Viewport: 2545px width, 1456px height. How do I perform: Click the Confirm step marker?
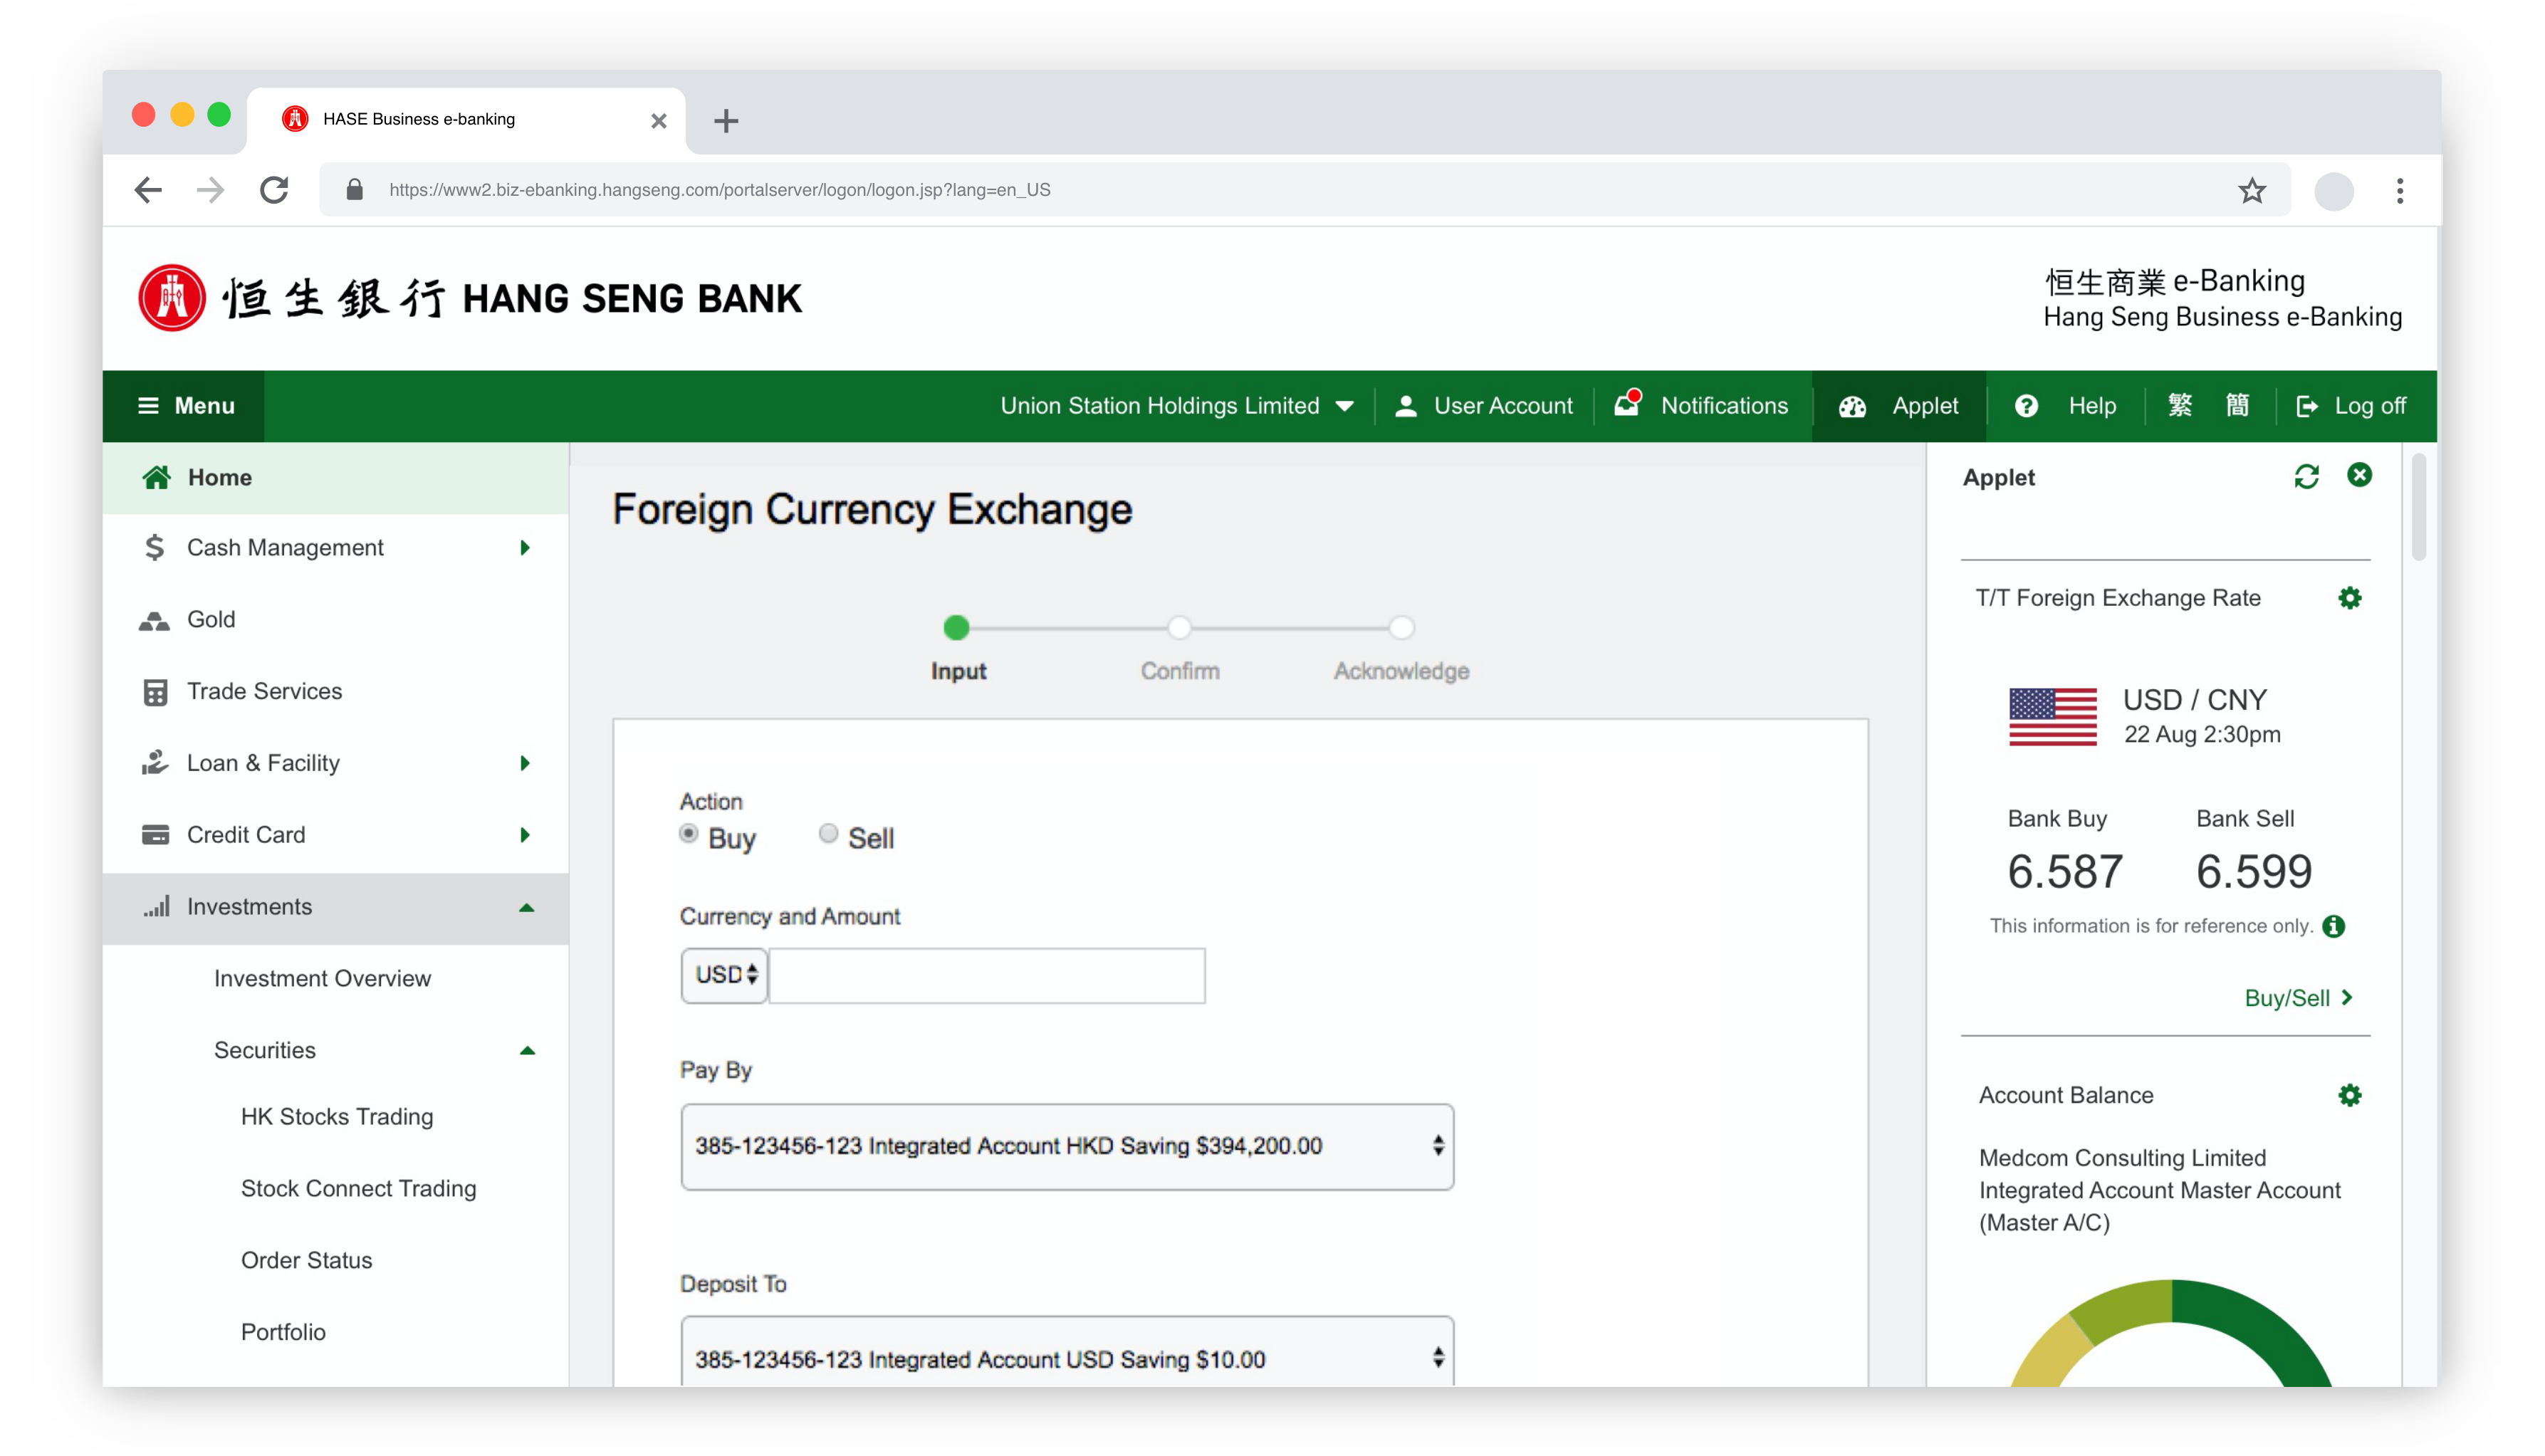pos(1180,628)
